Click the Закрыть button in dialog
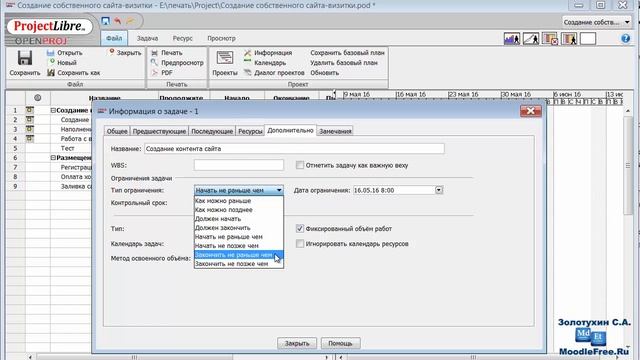Image resolution: width=640 pixels, height=360 pixels. tap(297, 343)
